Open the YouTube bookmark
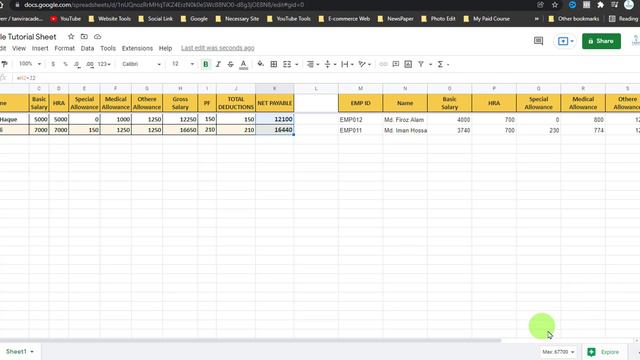 click(66, 19)
